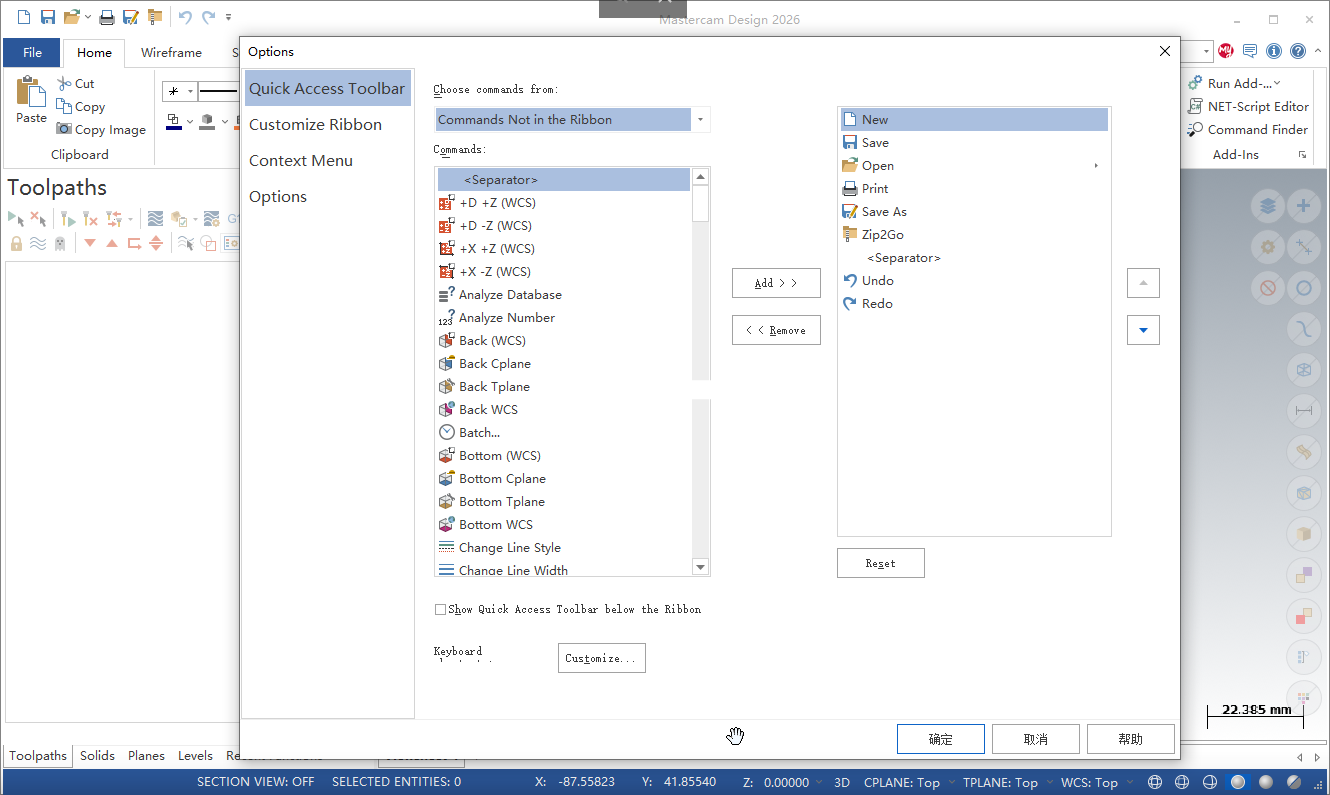Enable Show Quick Access Toolbar below the Ribbon
Viewport: 1330px width, 795px height.
tap(441, 609)
